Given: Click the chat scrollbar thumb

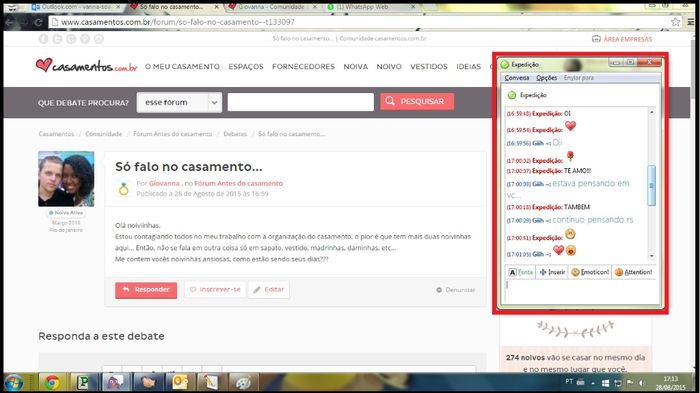Looking at the screenshot, I should [651, 185].
